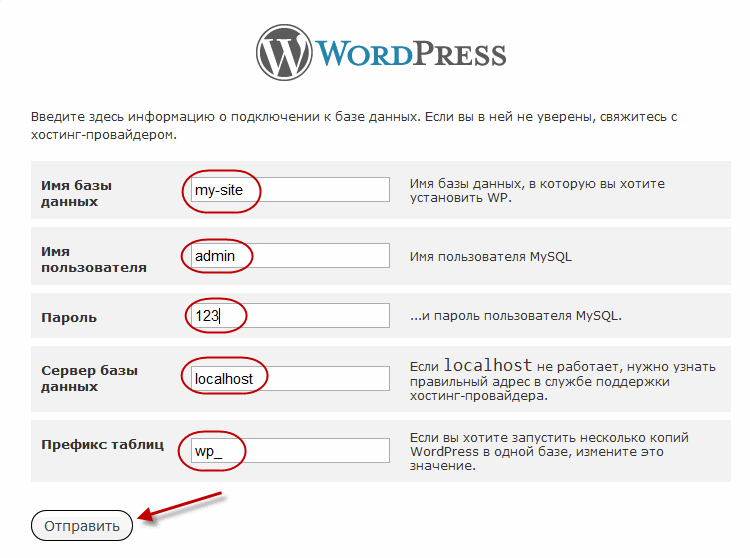Click the WordPress logo
The width and height of the screenshot is (750, 558).
tap(381, 53)
